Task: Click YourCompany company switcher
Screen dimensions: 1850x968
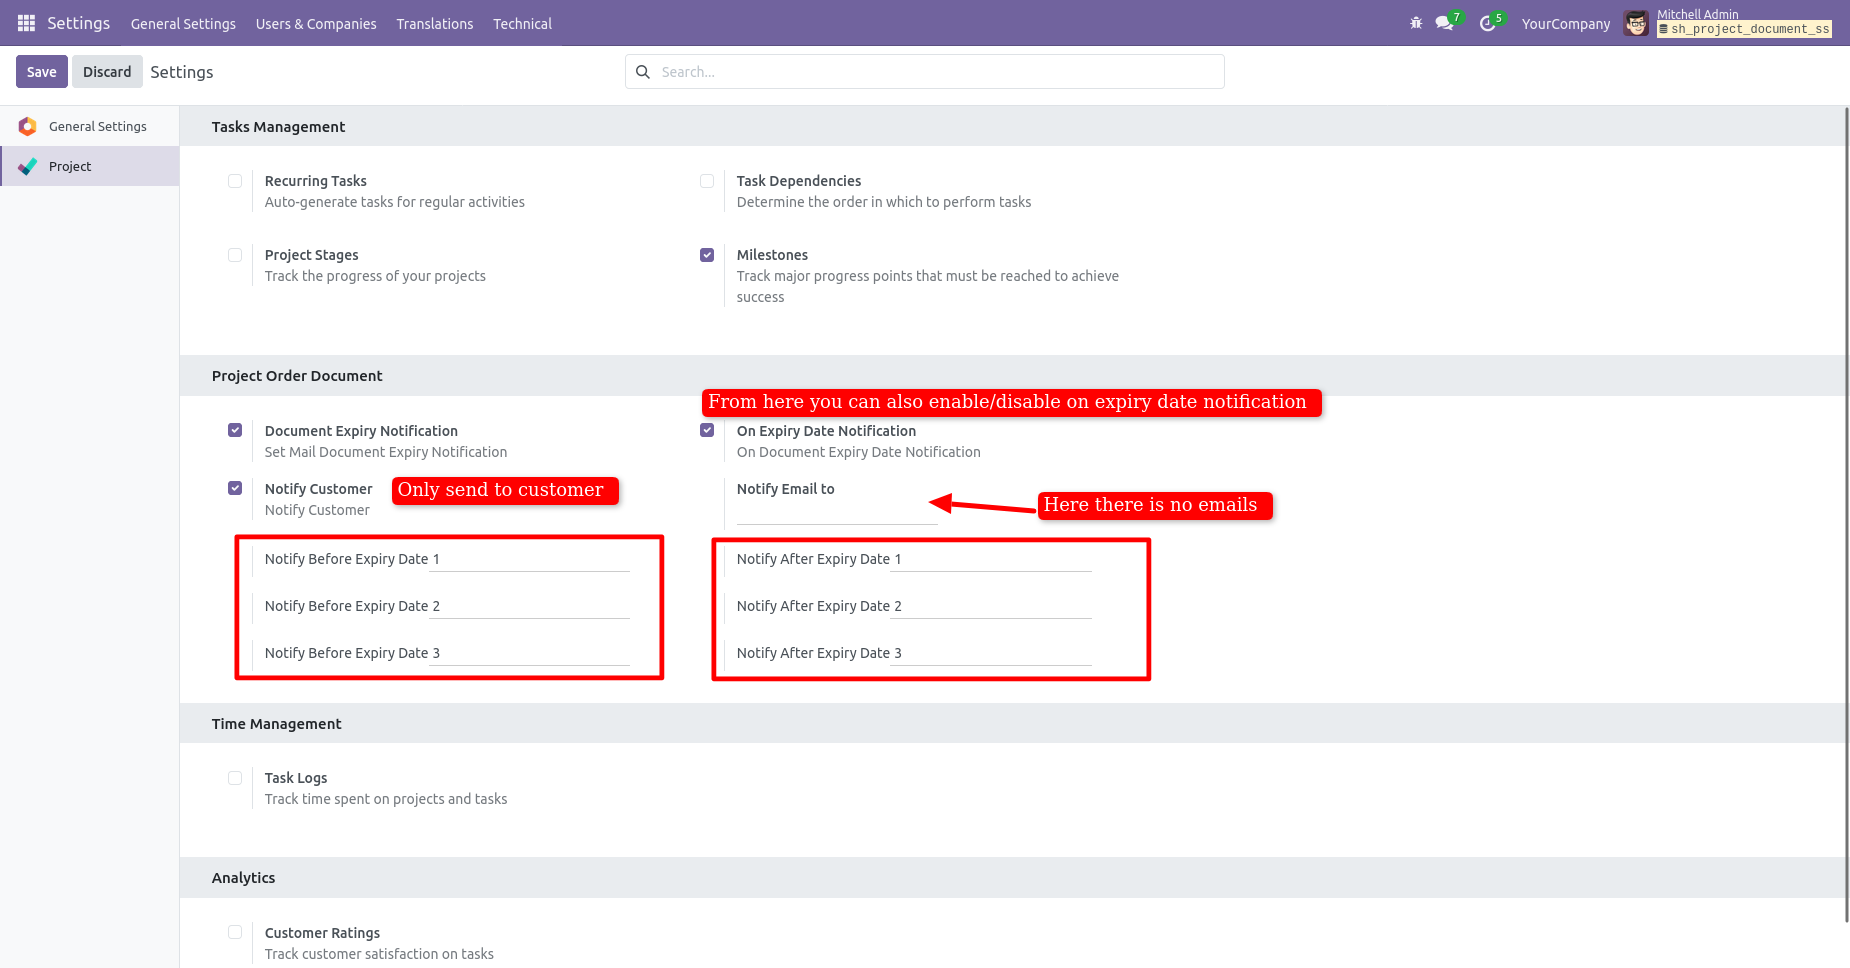Action: coord(1566,24)
